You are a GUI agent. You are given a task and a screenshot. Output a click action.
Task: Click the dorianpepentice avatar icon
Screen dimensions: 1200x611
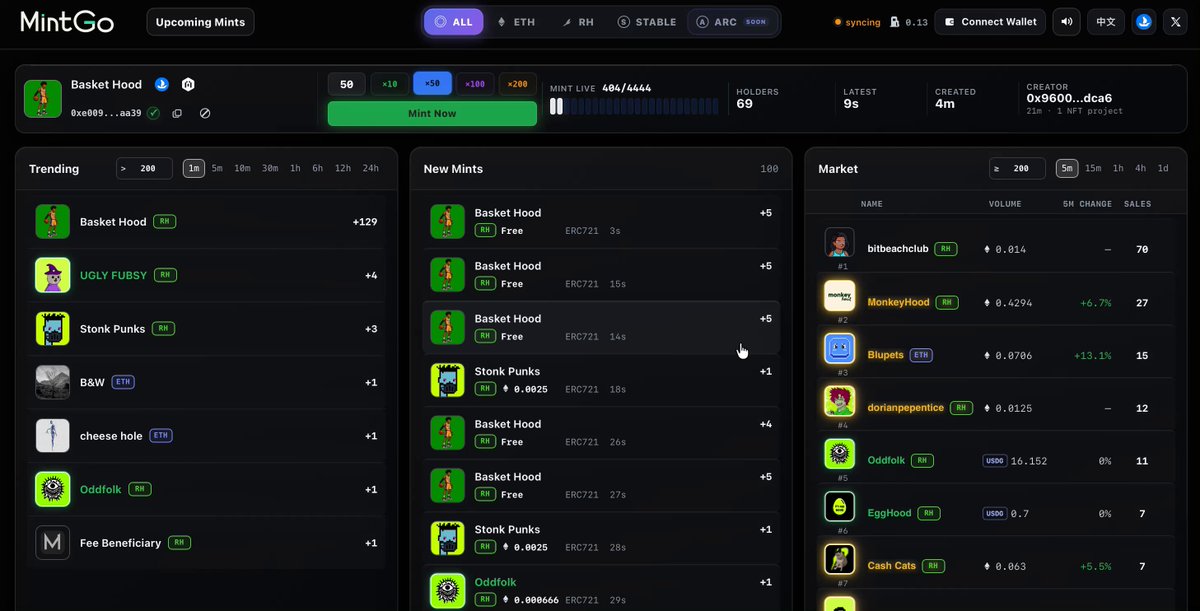pos(840,402)
